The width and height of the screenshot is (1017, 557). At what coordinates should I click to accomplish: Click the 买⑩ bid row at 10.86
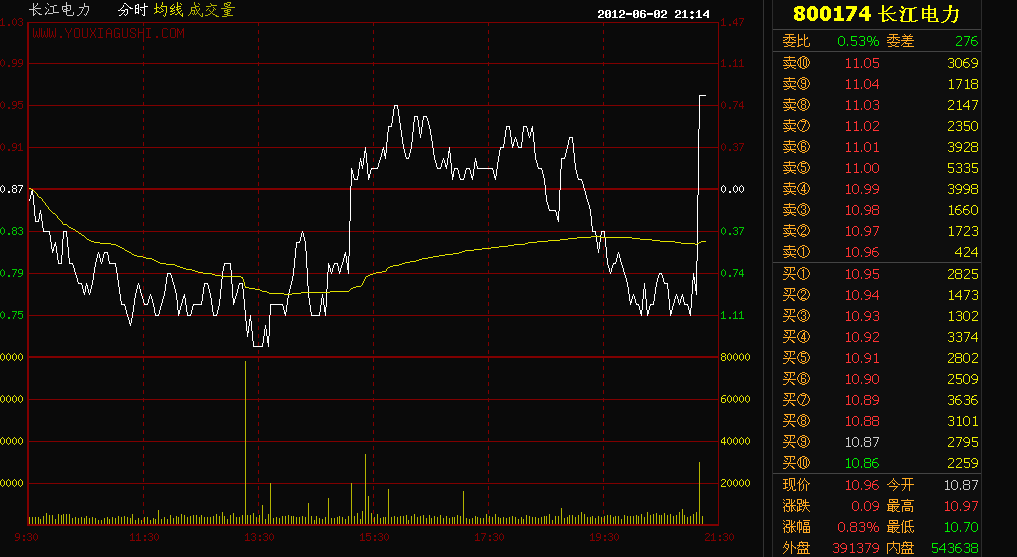pos(880,463)
